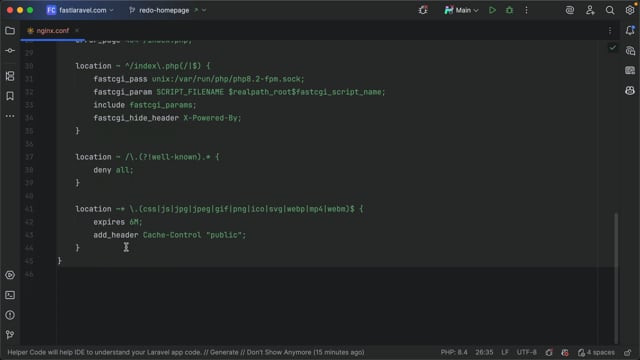The height and width of the screenshot is (360, 640).
Task: Open the Git tool window
Action: 10,335
